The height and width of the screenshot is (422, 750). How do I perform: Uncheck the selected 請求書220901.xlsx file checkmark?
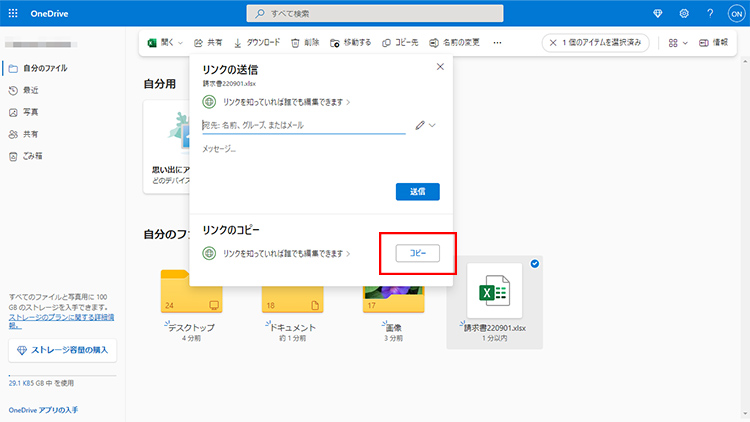535,264
